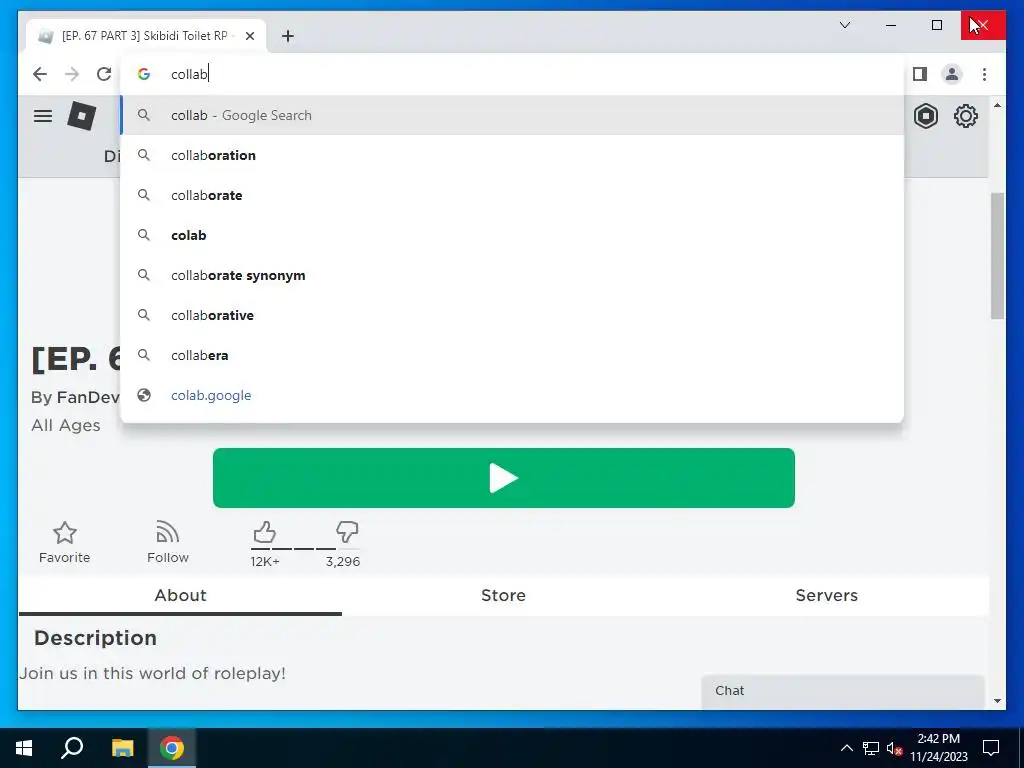Select the 'collaborative' suggestion
Screen dimensions: 1024x768
click(x=513, y=315)
